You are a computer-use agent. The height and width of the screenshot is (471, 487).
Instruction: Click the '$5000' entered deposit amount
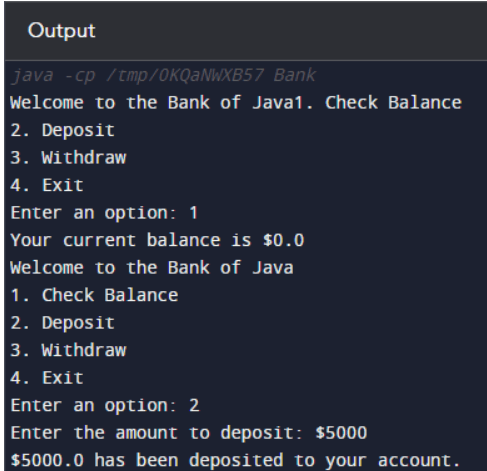click(341, 433)
